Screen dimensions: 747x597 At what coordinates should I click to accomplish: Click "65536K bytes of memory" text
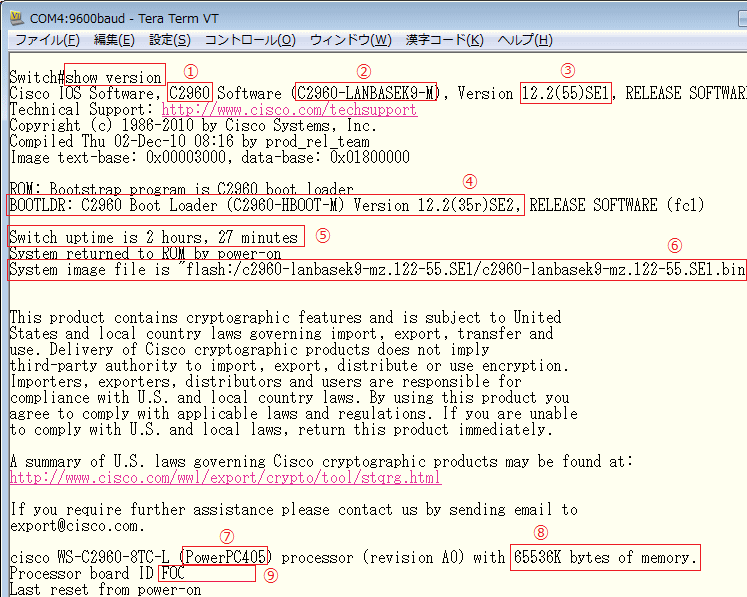(x=605, y=557)
